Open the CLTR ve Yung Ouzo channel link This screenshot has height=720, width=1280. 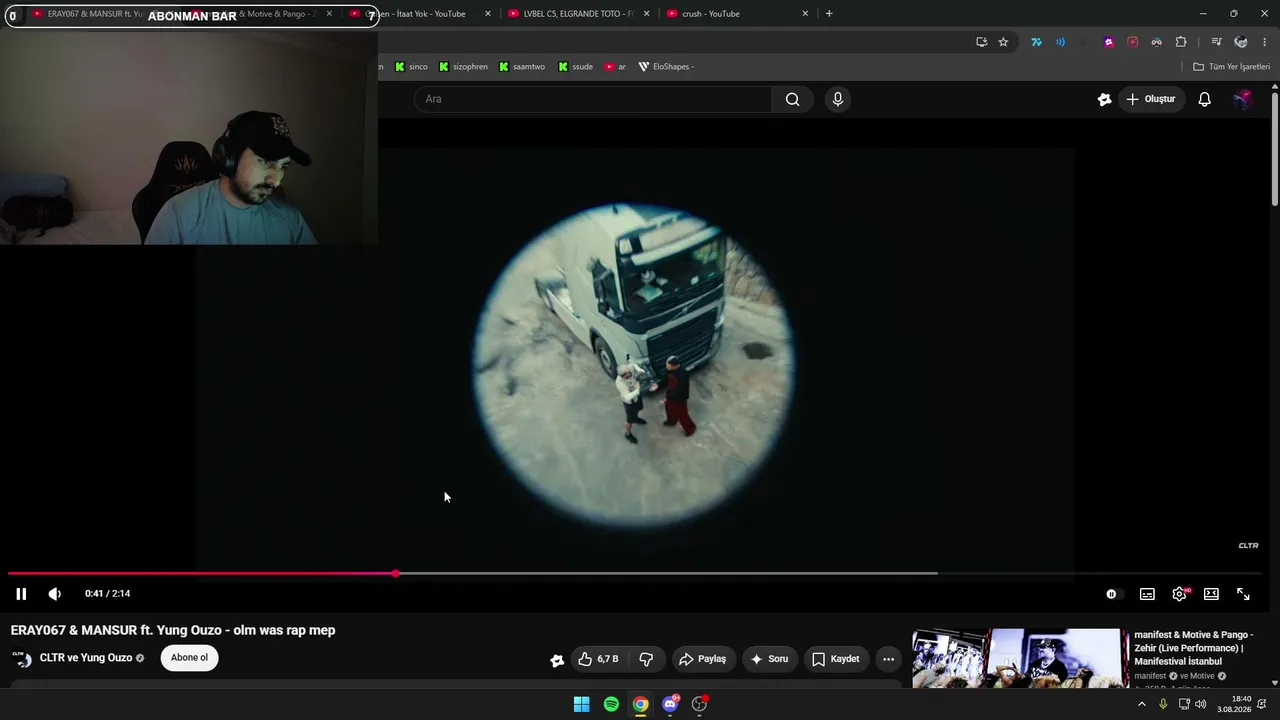(86, 658)
